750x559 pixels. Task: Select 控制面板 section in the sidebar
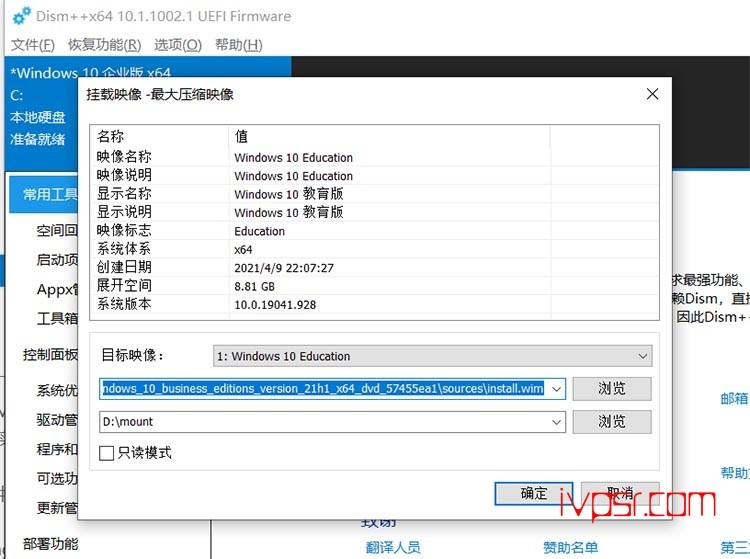pyautogui.click(x=50, y=354)
